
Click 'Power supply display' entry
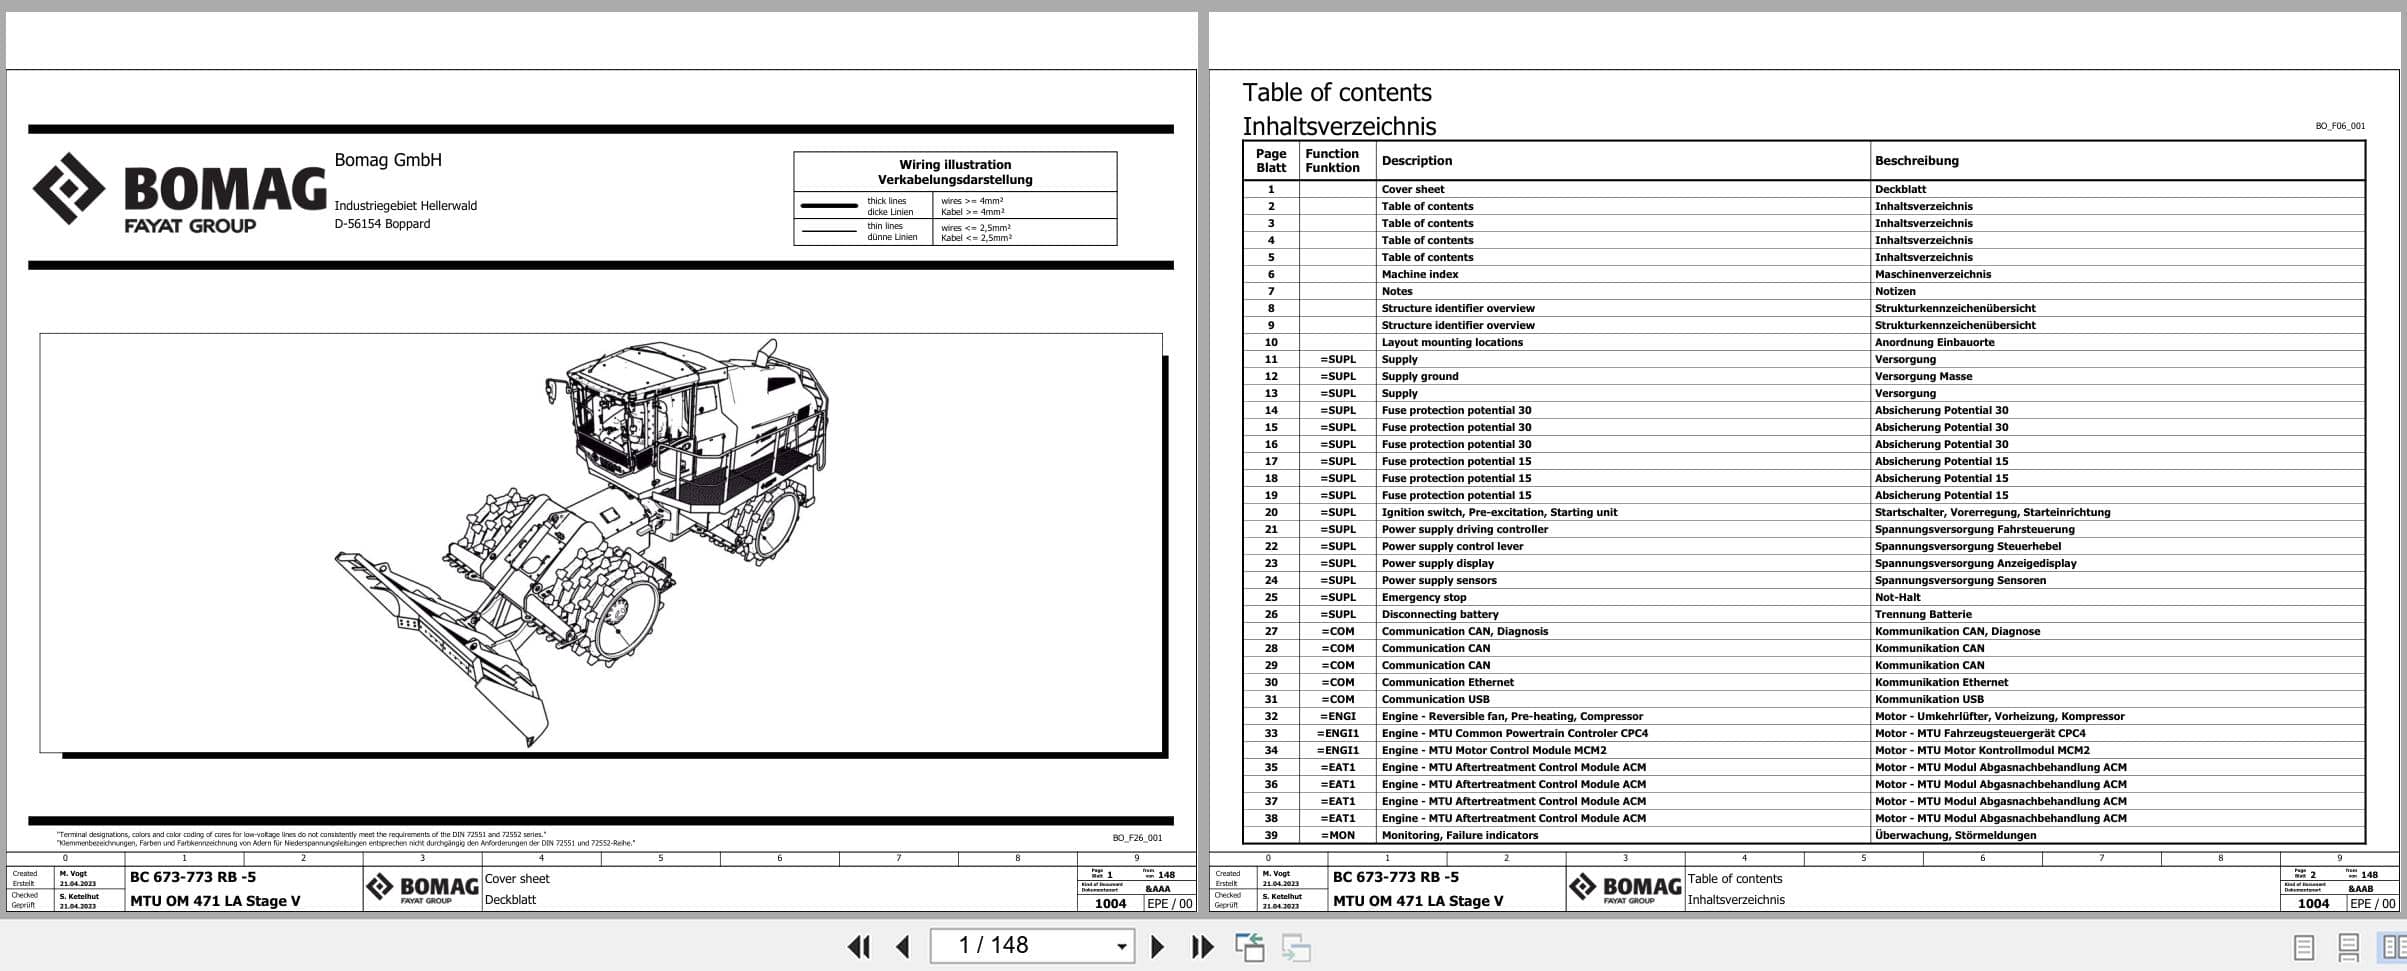tap(1437, 563)
